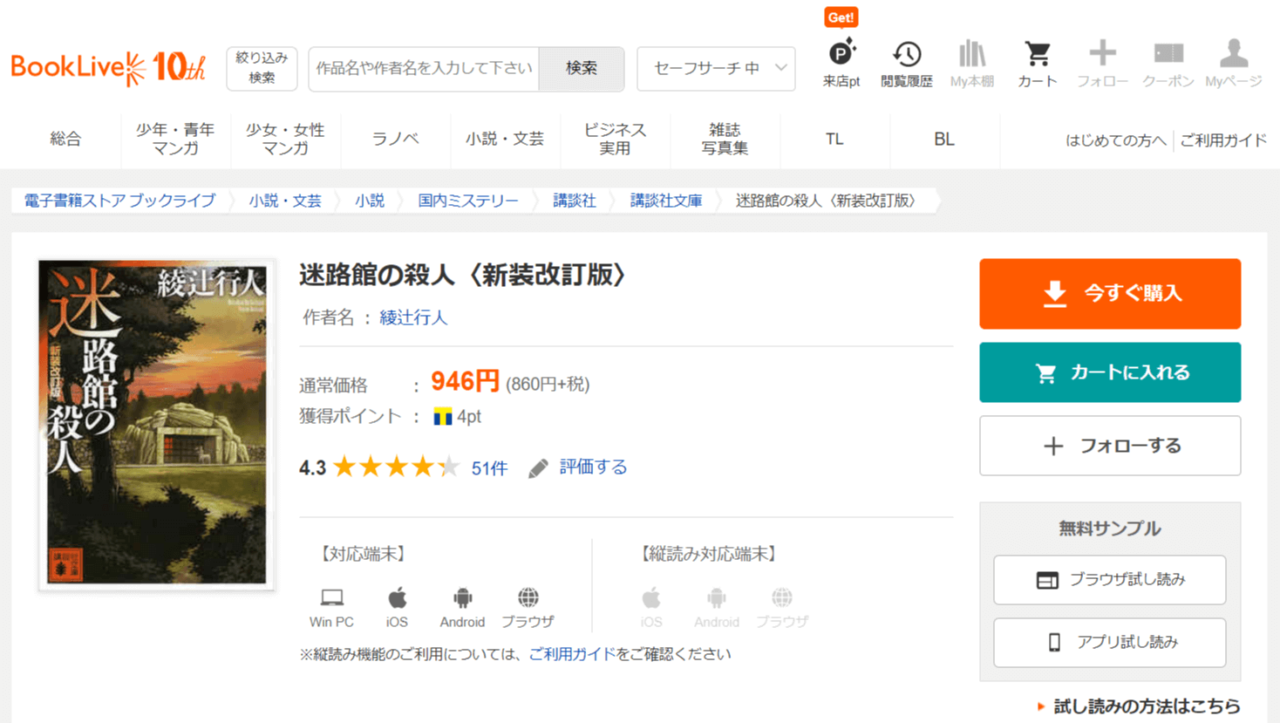Select the ラノベ category tab
The width and height of the screenshot is (1280, 723).
pos(395,140)
